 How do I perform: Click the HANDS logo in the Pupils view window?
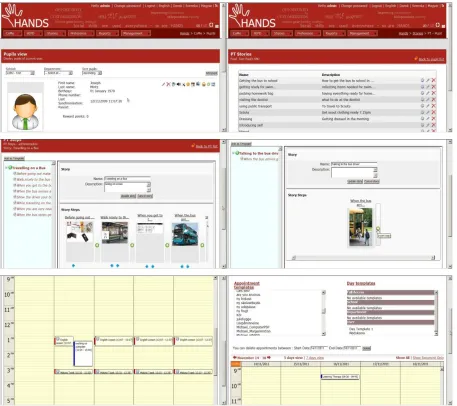tap(26, 16)
